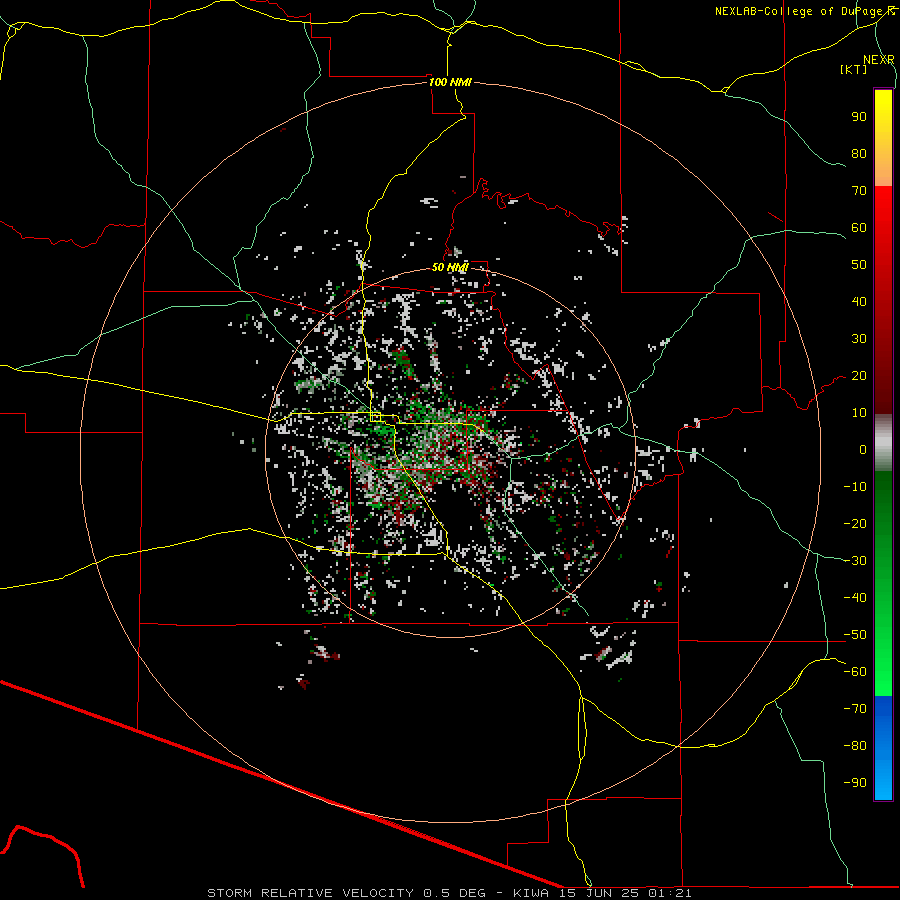Click the [KT] units label above scale
900x900 pixels.
[854, 69]
